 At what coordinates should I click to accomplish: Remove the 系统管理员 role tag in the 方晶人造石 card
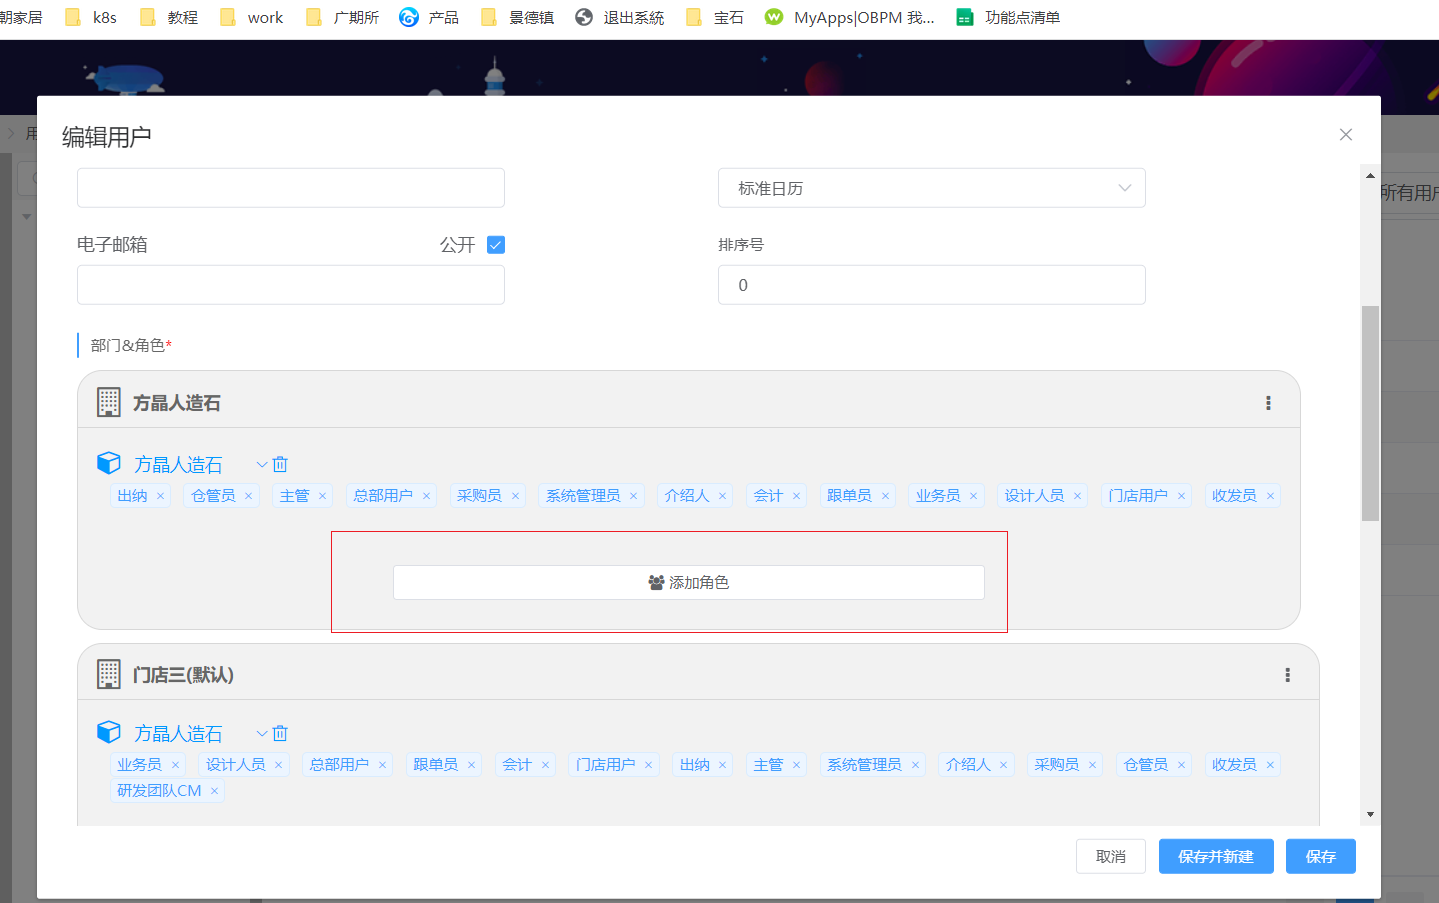click(633, 496)
